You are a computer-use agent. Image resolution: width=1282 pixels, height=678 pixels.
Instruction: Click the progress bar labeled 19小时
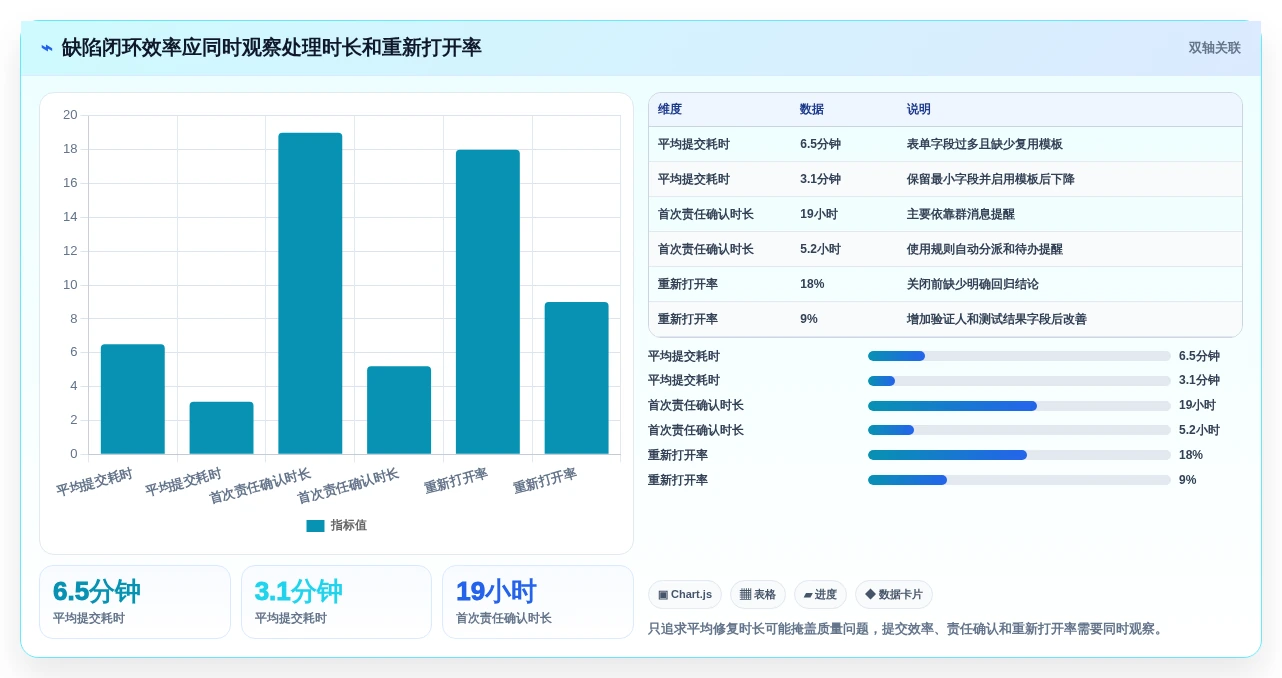click(x=1019, y=406)
